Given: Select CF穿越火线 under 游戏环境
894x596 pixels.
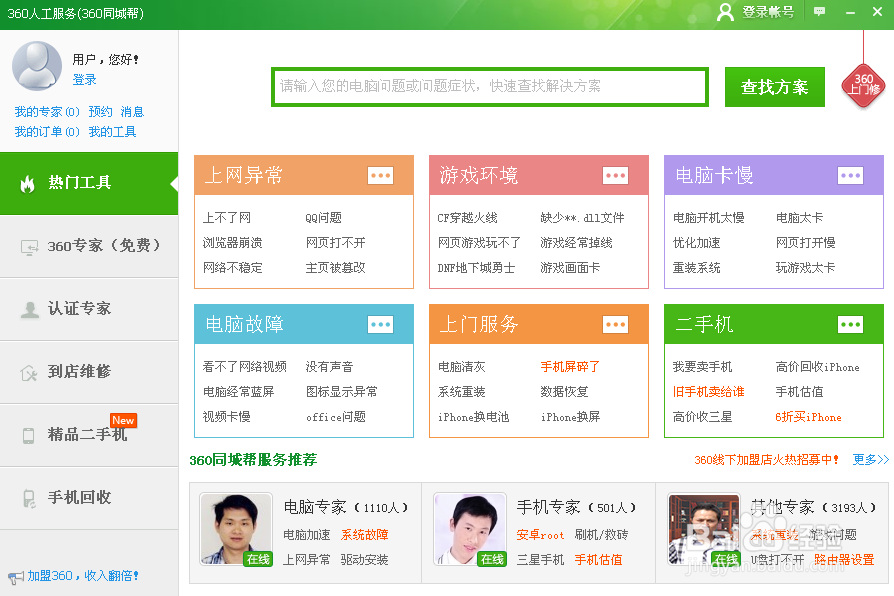Looking at the screenshot, I should tap(468, 218).
